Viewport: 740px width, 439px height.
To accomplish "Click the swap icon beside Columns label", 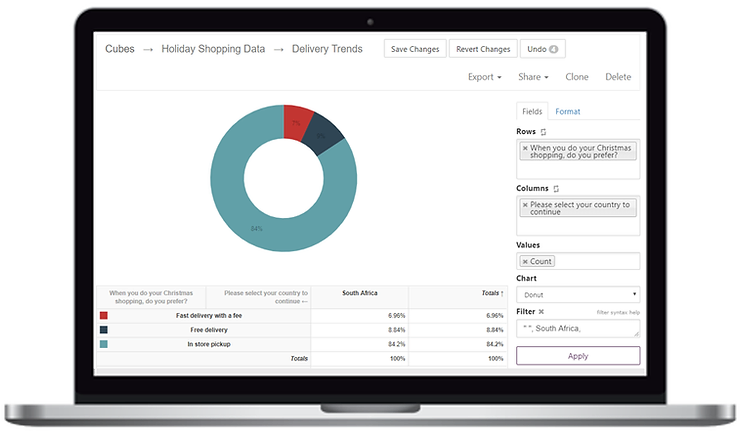I will click(556, 188).
